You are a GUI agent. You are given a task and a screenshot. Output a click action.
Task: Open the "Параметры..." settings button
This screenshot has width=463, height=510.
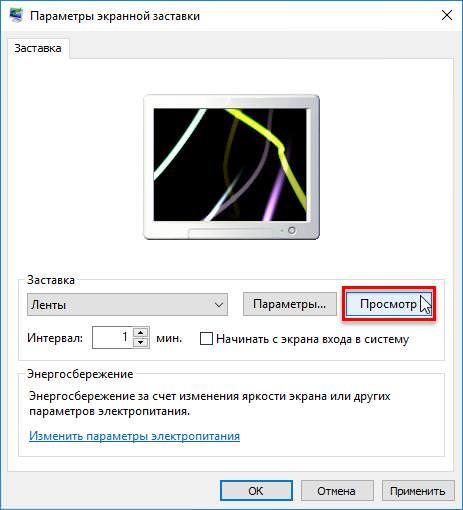tap(290, 304)
